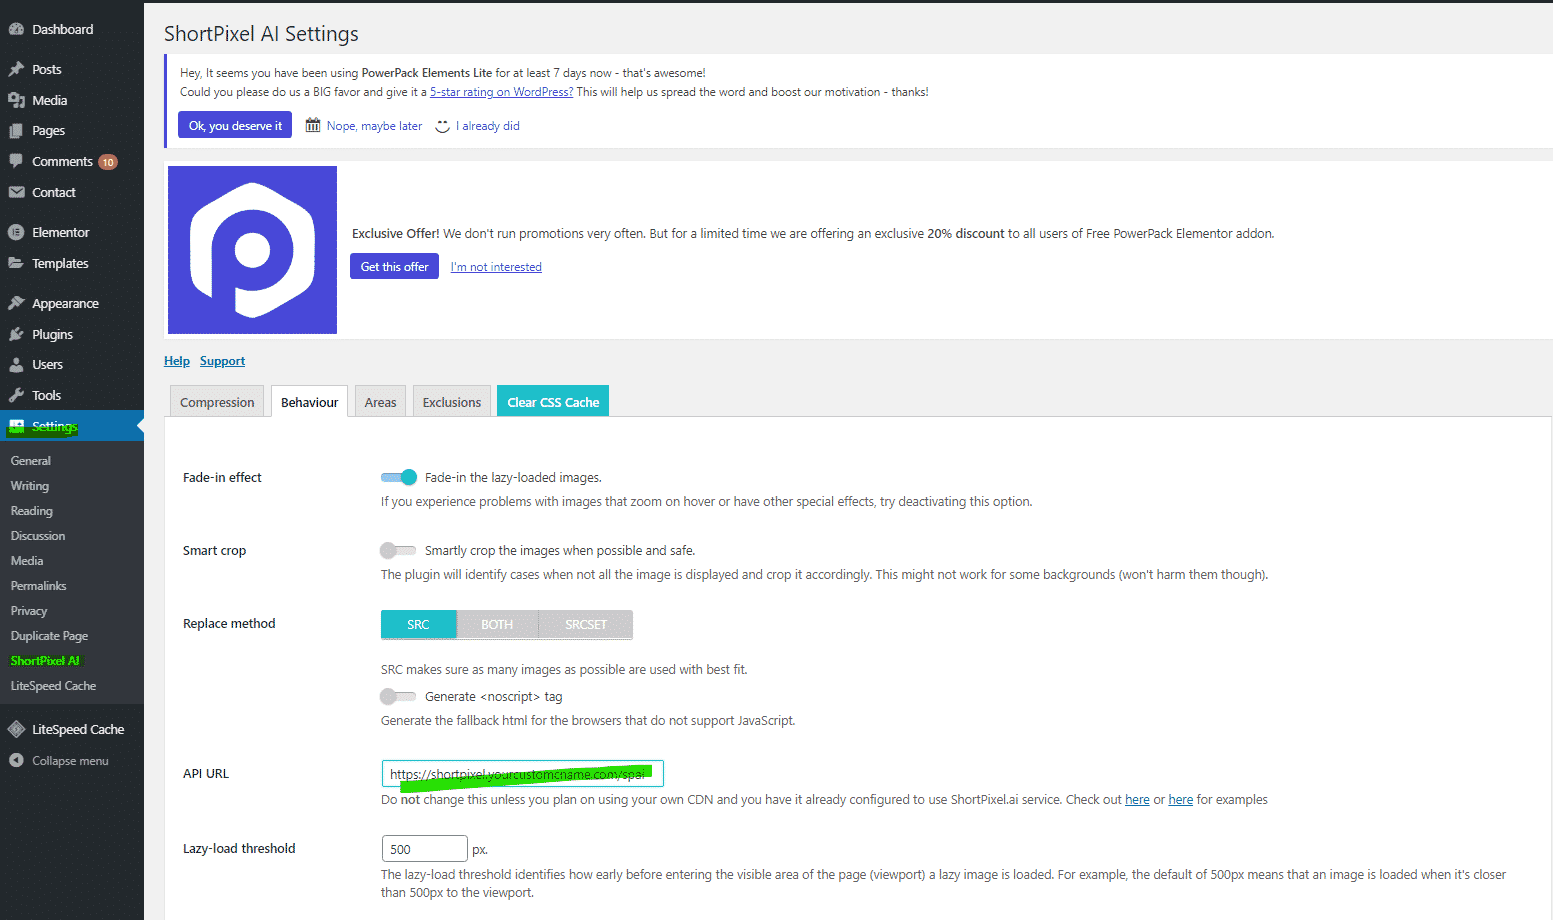Viewport: 1553px width, 920px height.
Task: Click the Posts pushpin icon
Action: (x=16, y=69)
